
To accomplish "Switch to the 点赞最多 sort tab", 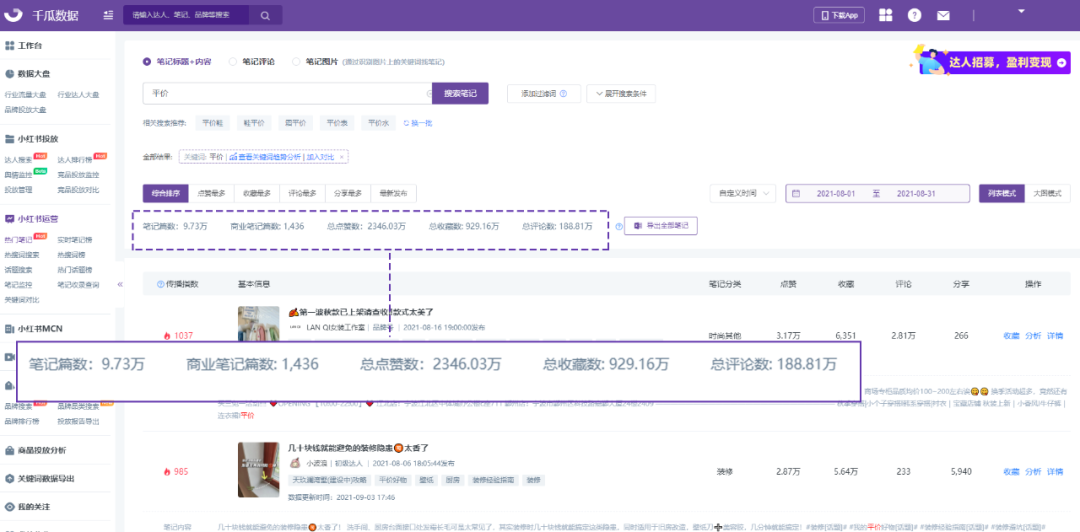I will coord(211,193).
